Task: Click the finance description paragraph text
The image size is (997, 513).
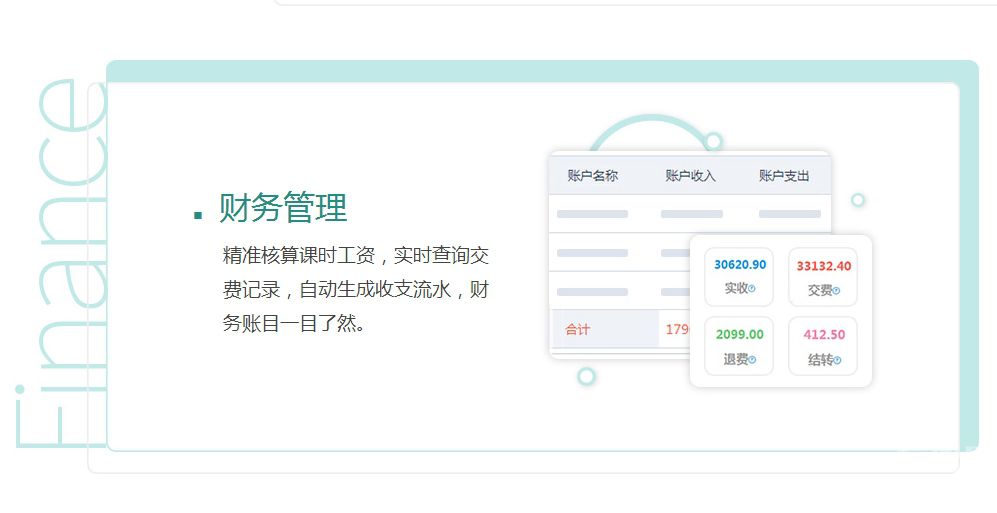Action: coord(355,289)
